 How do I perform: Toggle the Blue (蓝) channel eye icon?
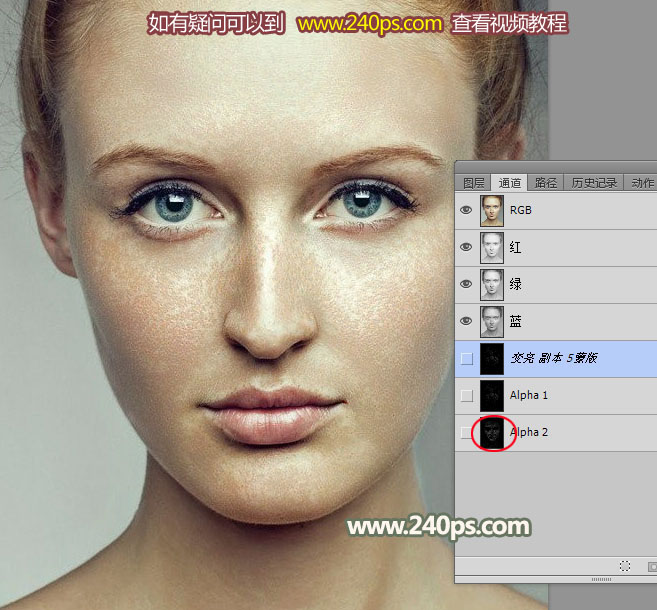pyautogui.click(x=466, y=321)
